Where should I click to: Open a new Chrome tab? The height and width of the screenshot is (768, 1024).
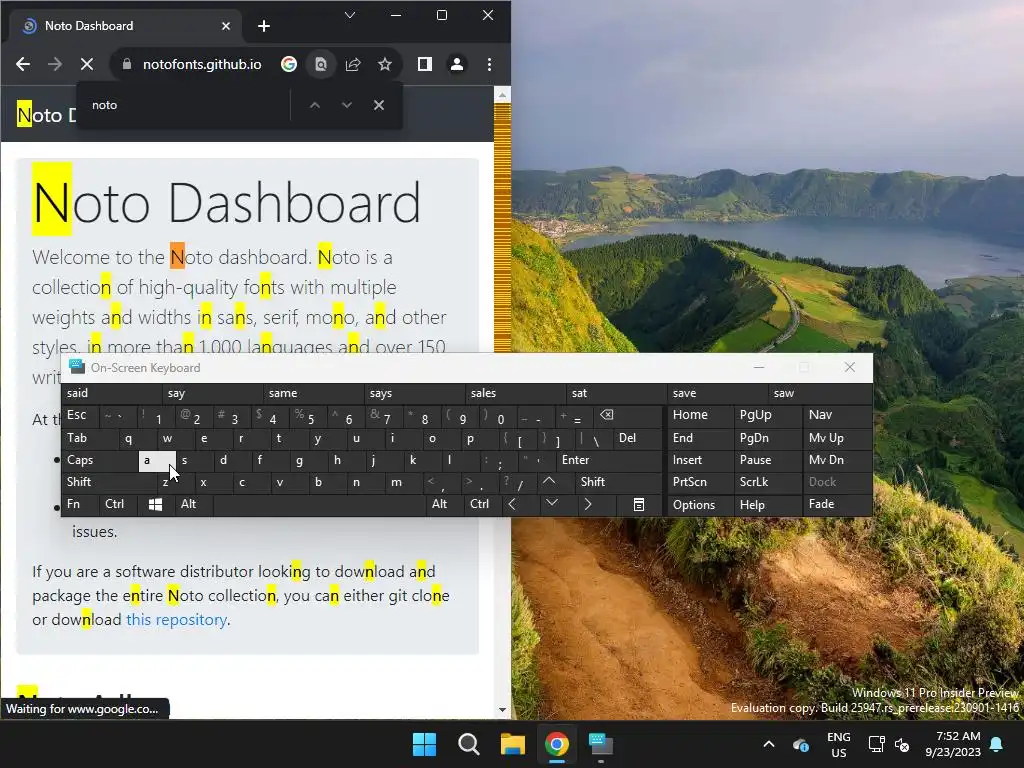click(264, 26)
